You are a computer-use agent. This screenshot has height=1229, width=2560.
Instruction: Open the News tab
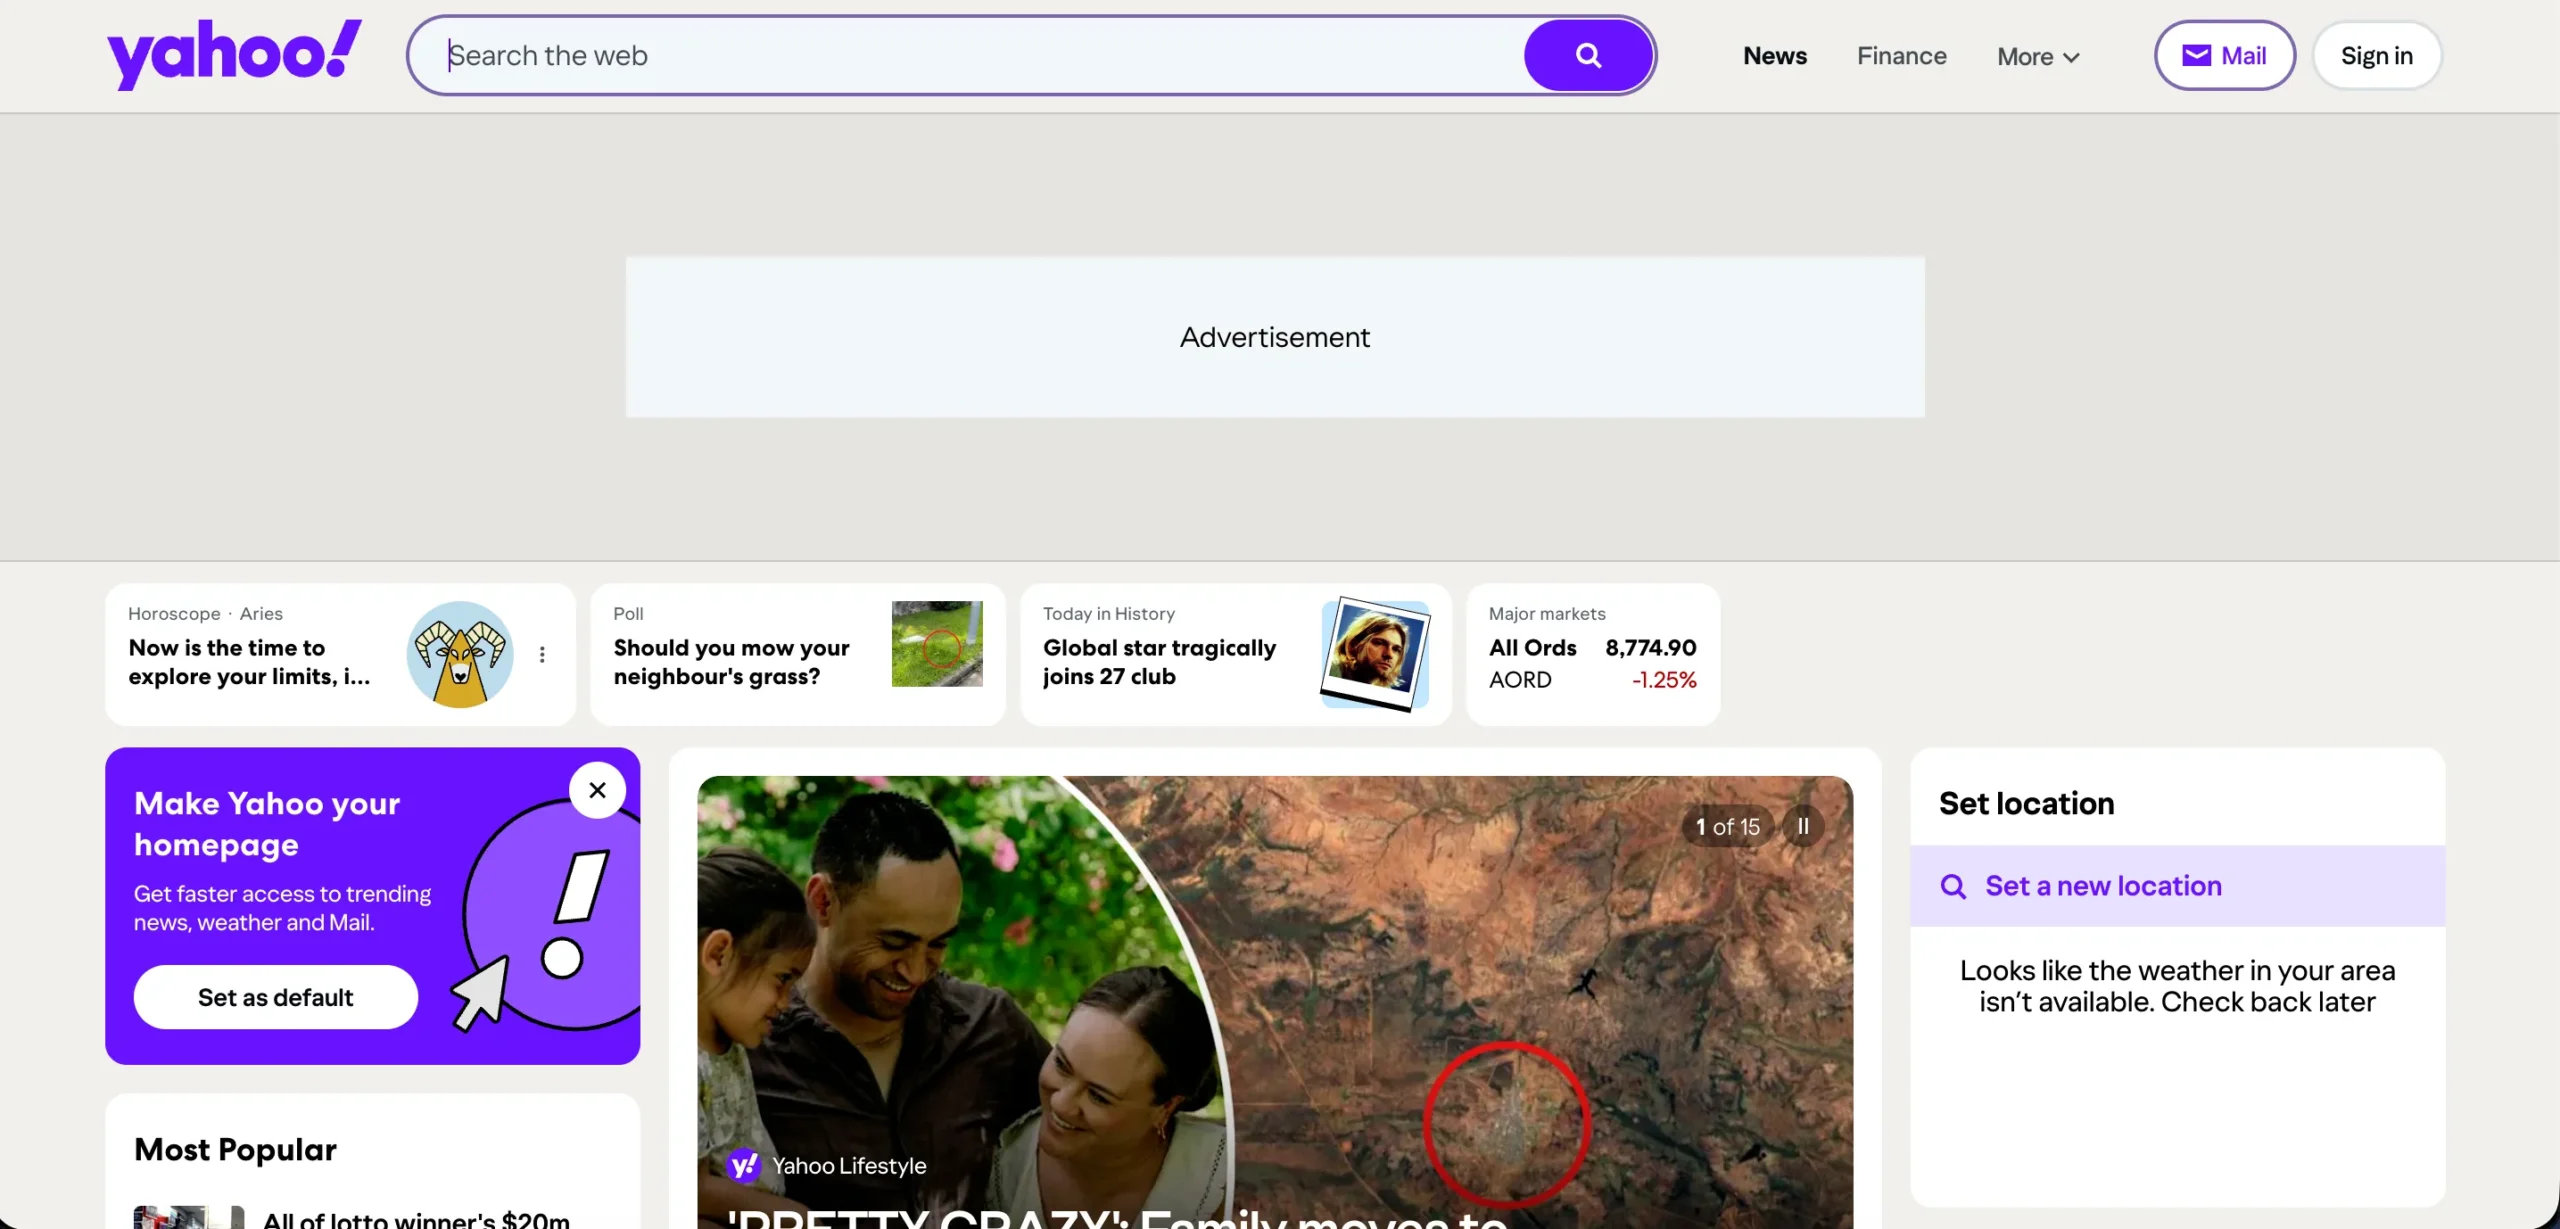[1774, 56]
